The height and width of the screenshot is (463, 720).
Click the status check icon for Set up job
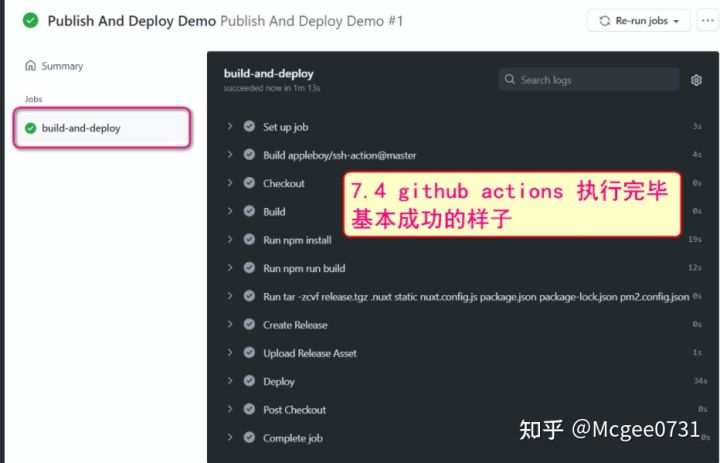coord(249,126)
